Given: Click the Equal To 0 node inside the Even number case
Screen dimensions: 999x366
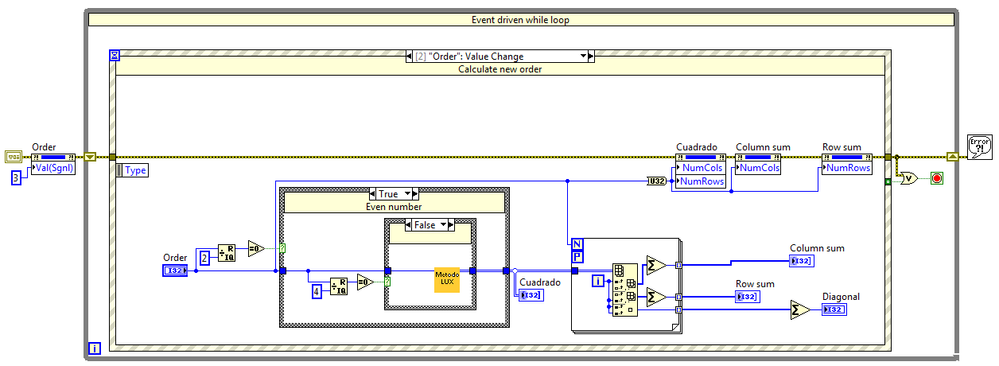Looking at the screenshot, I should pos(365,281).
